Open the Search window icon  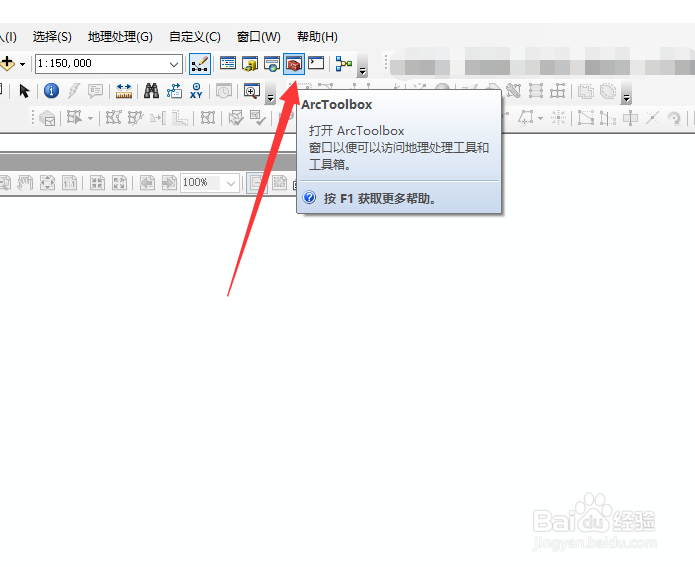(x=272, y=64)
